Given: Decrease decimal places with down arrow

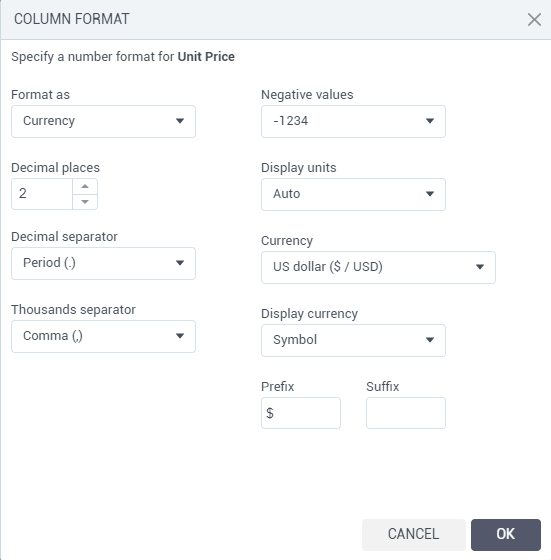Looking at the screenshot, I should tap(85, 202).
